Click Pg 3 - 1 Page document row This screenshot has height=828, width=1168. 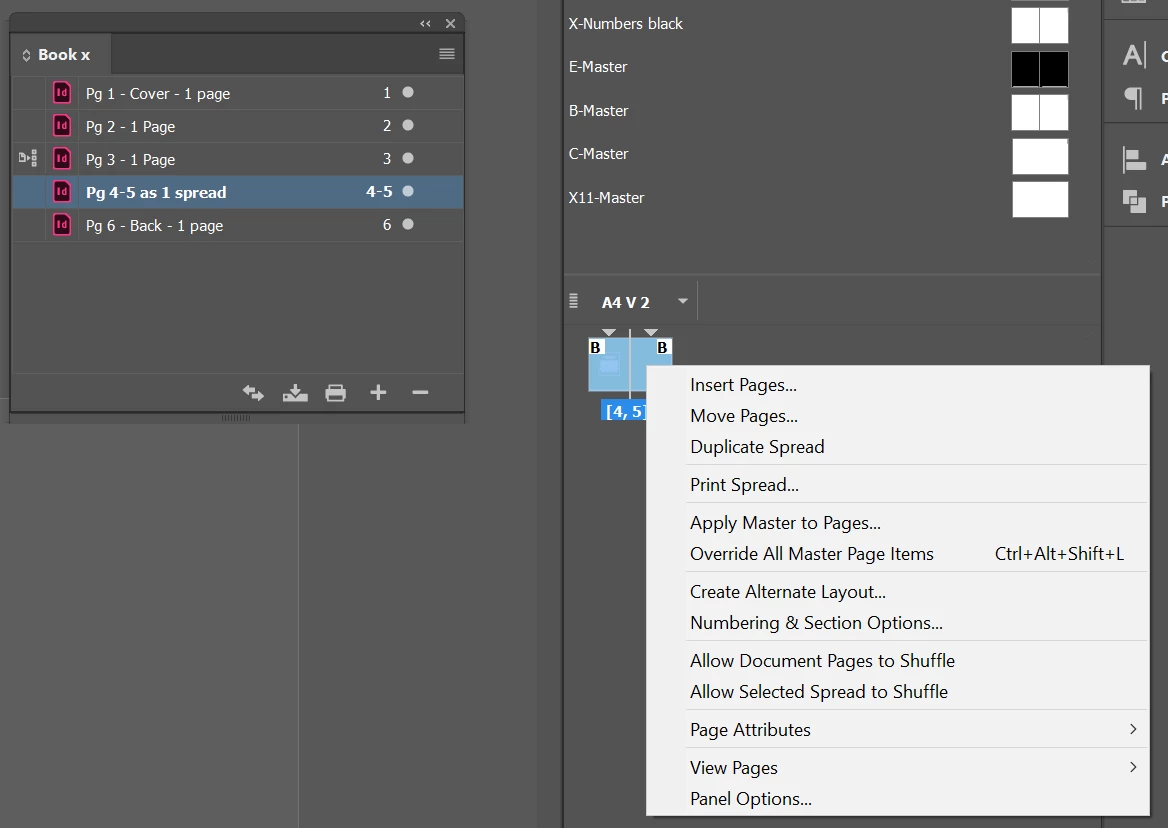coord(238,159)
